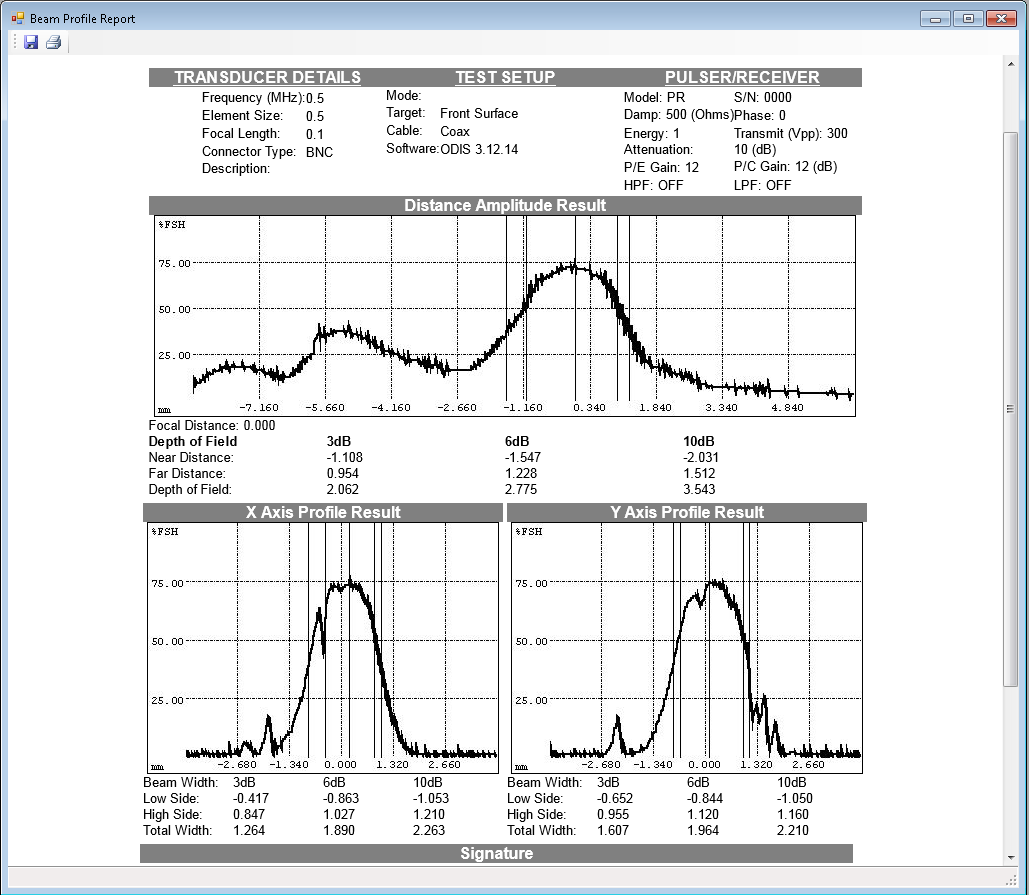
Task: Close the Beam Profile Report window
Action: (x=1000, y=19)
